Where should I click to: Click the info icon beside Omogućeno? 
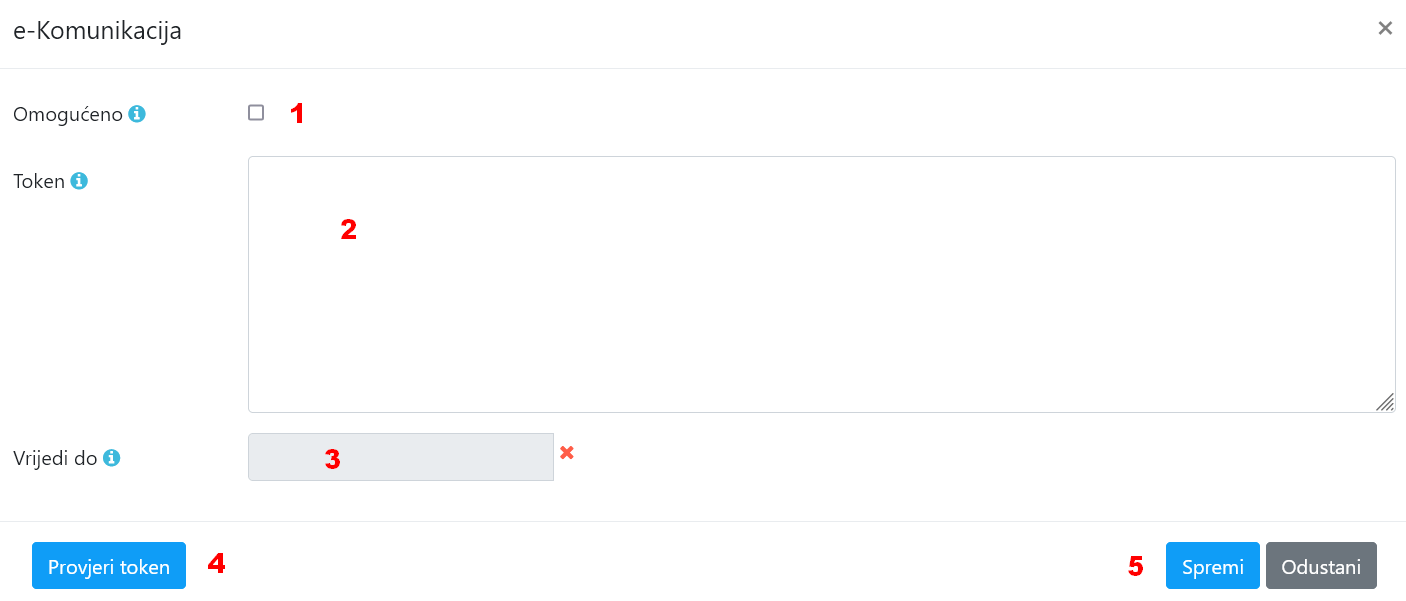click(137, 114)
